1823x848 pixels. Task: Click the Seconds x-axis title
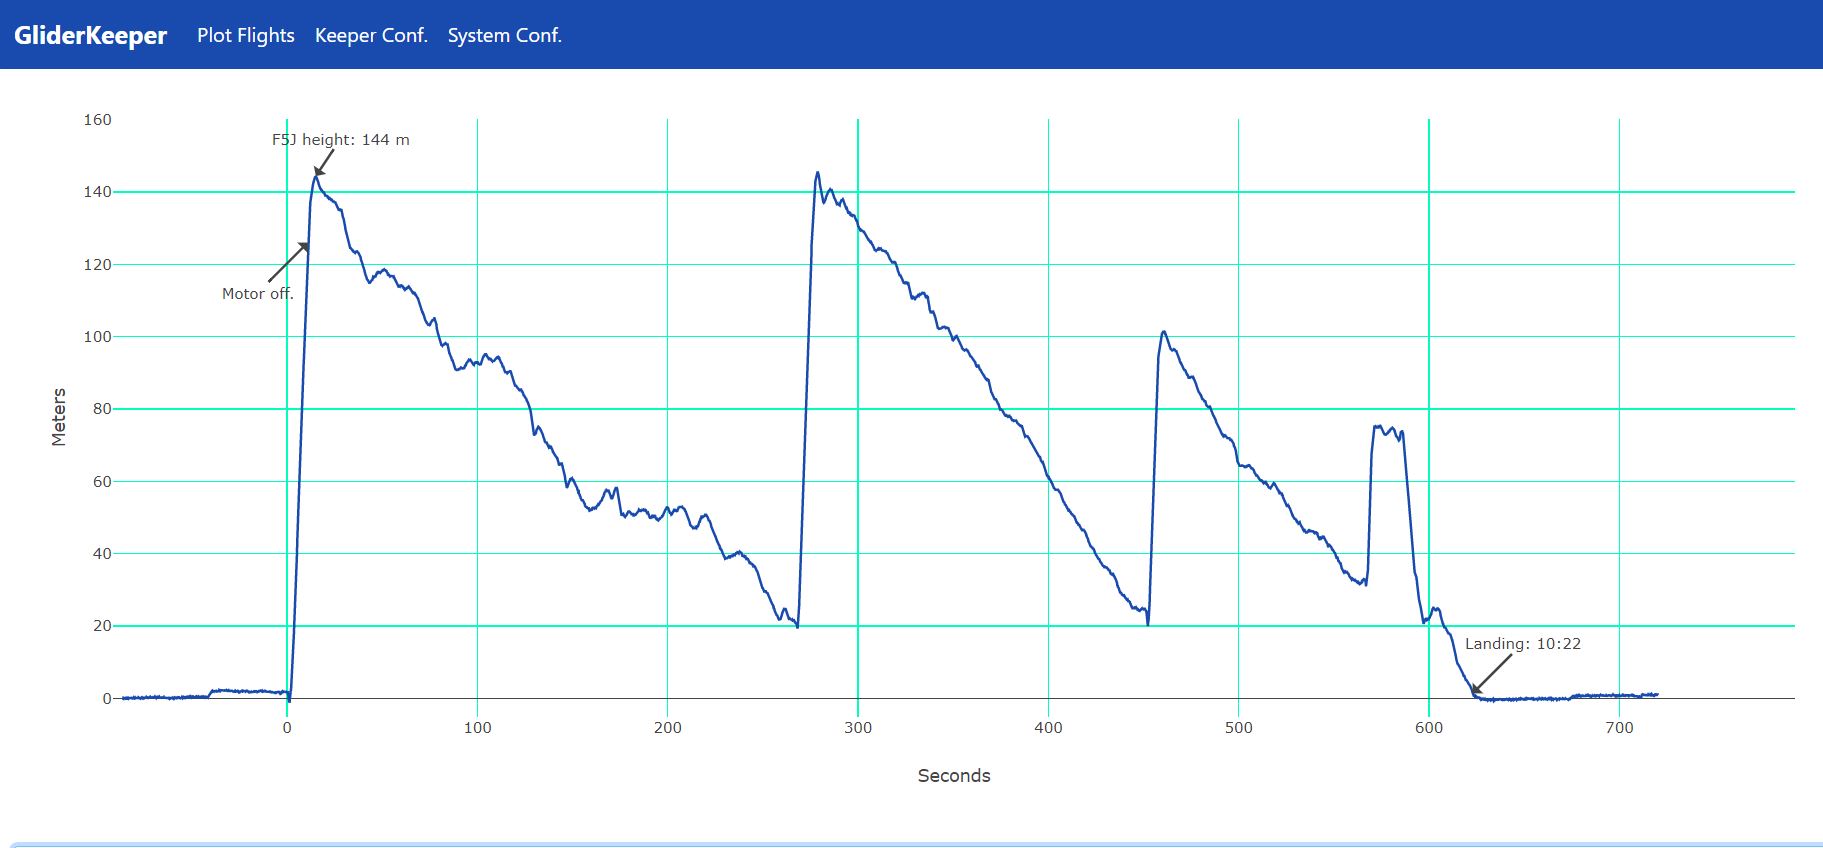953,776
